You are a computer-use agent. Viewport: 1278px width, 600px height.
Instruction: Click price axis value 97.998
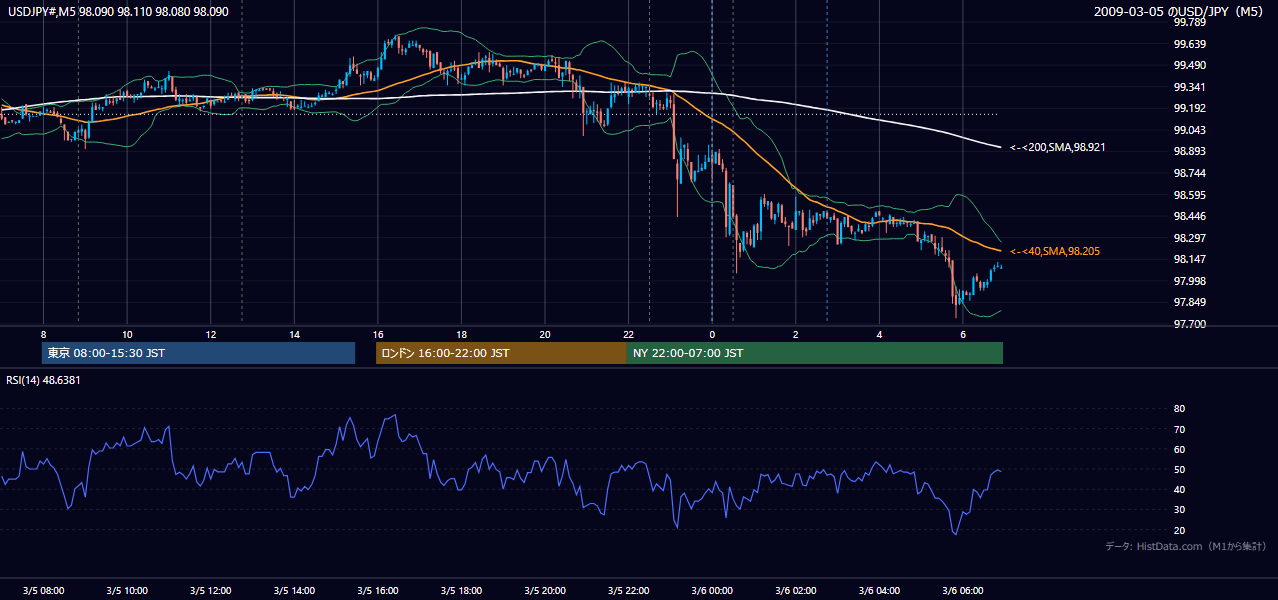[x=1190, y=281]
